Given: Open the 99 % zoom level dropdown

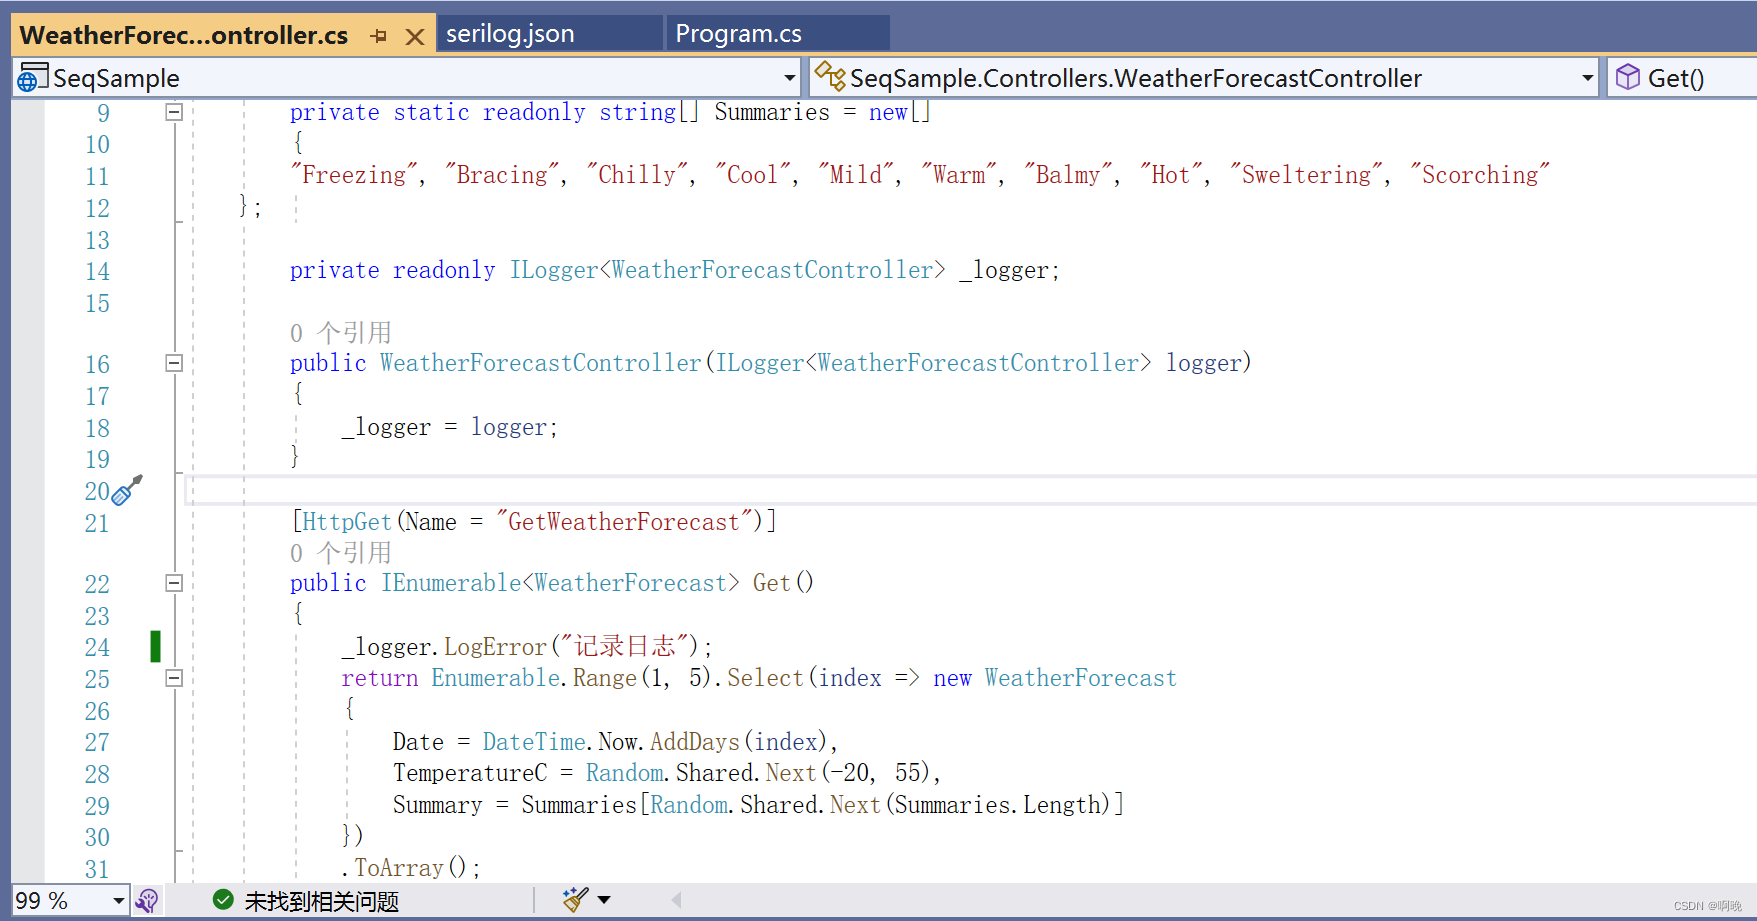Looking at the screenshot, I should 118,901.
